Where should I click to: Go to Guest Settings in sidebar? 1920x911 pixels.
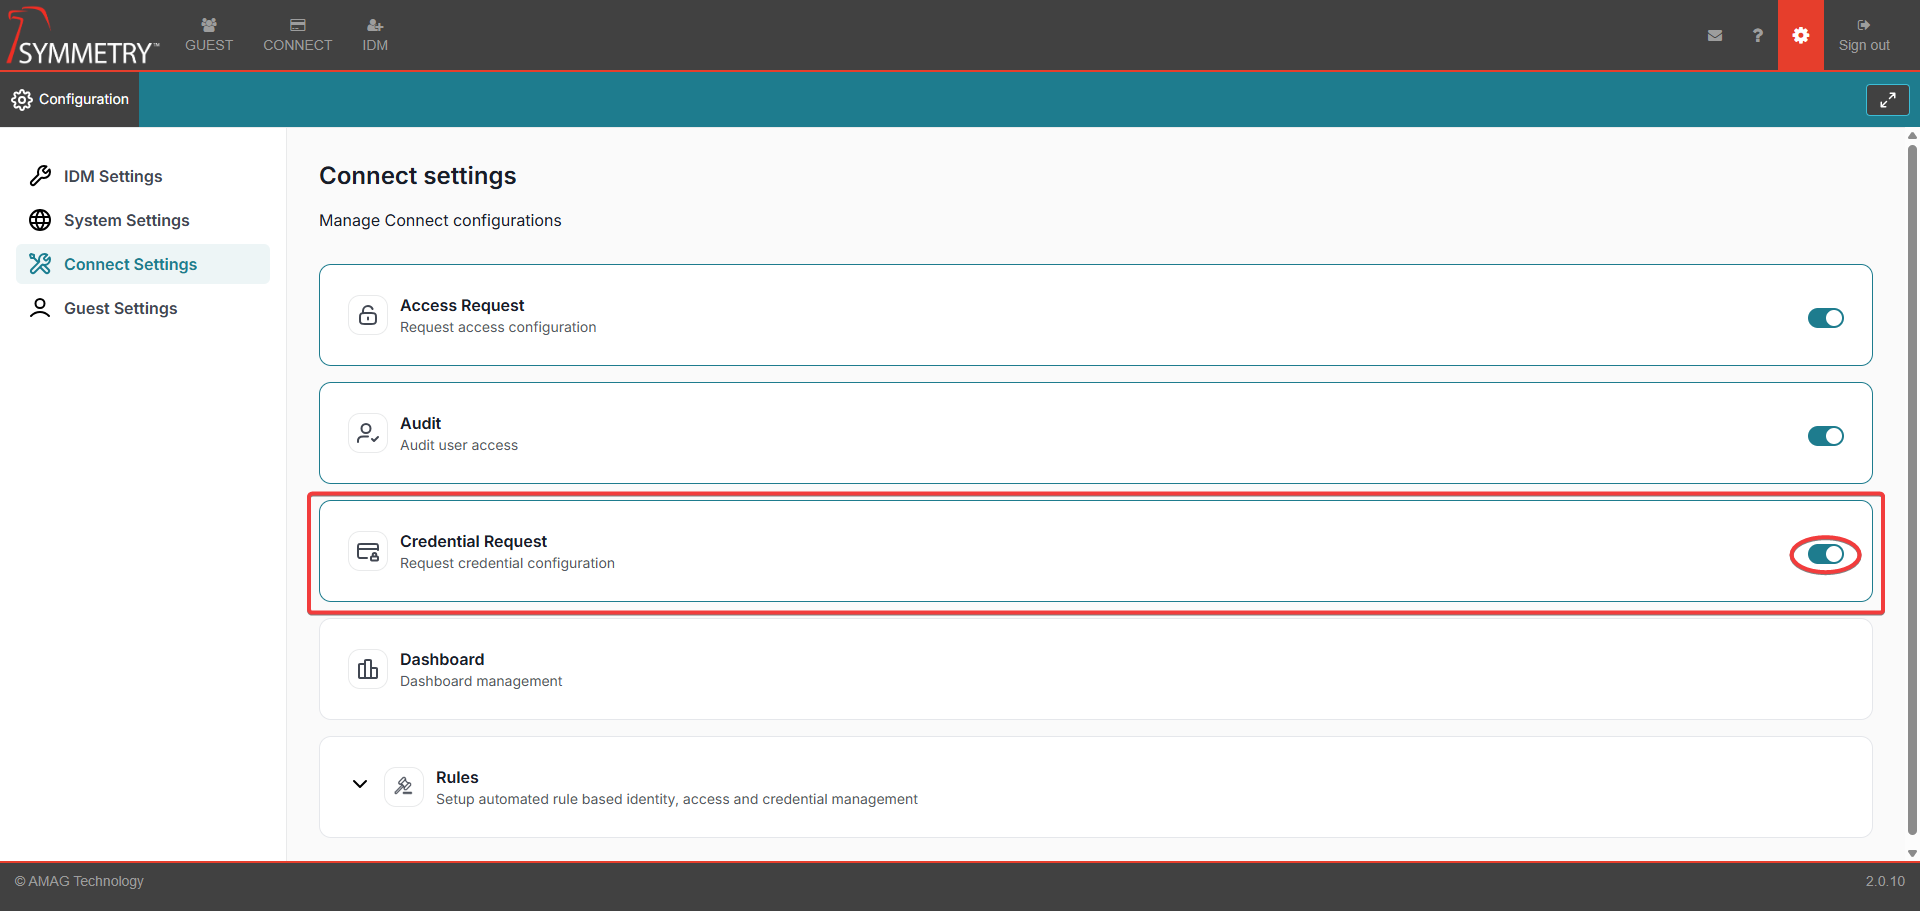[x=120, y=308]
